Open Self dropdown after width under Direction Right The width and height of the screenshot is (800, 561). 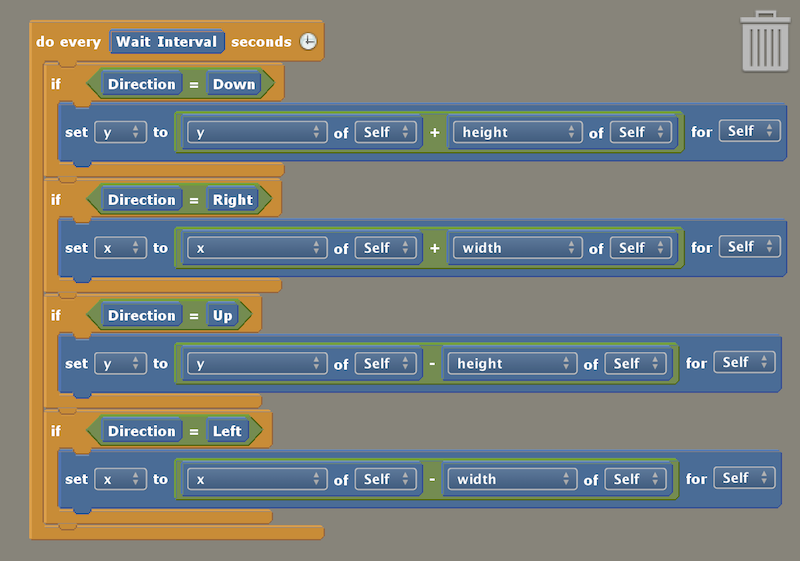click(641, 248)
